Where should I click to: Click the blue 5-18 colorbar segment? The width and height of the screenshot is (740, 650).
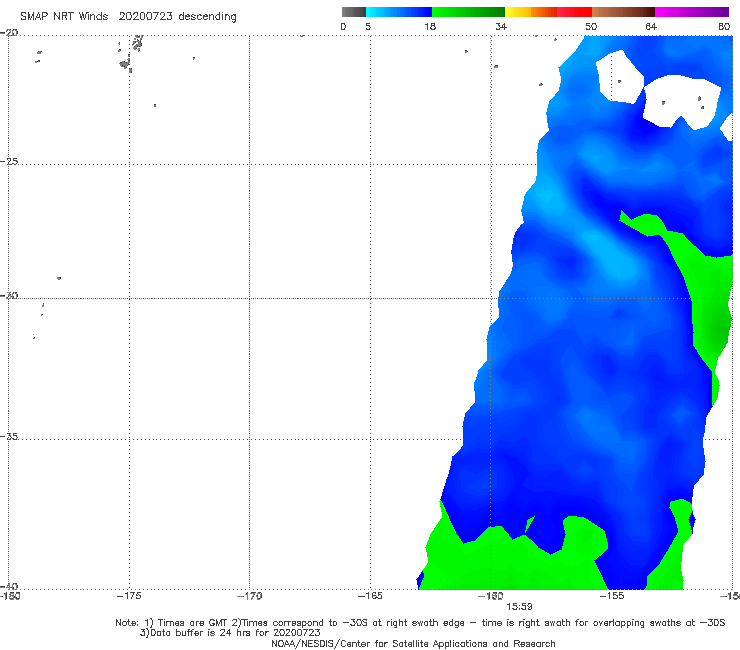[x=399, y=12]
